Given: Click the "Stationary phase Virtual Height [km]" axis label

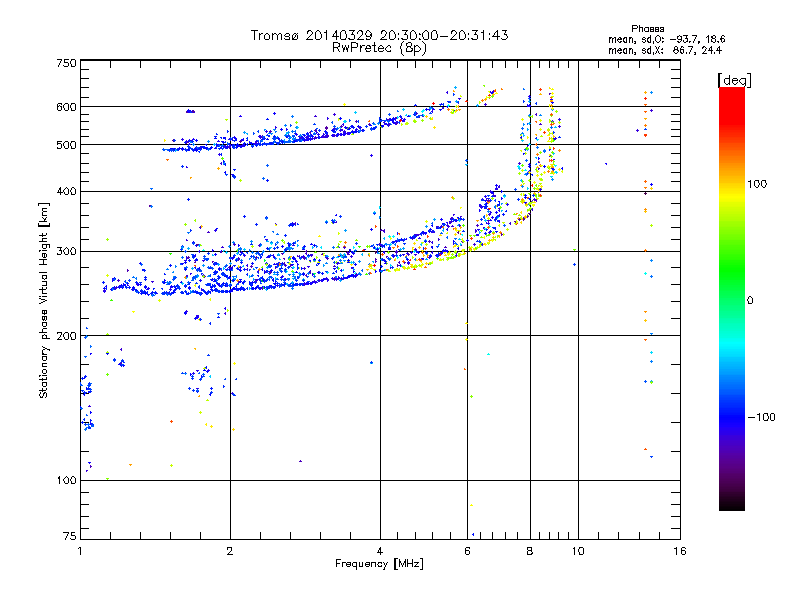Looking at the screenshot, I should pos(43,300).
